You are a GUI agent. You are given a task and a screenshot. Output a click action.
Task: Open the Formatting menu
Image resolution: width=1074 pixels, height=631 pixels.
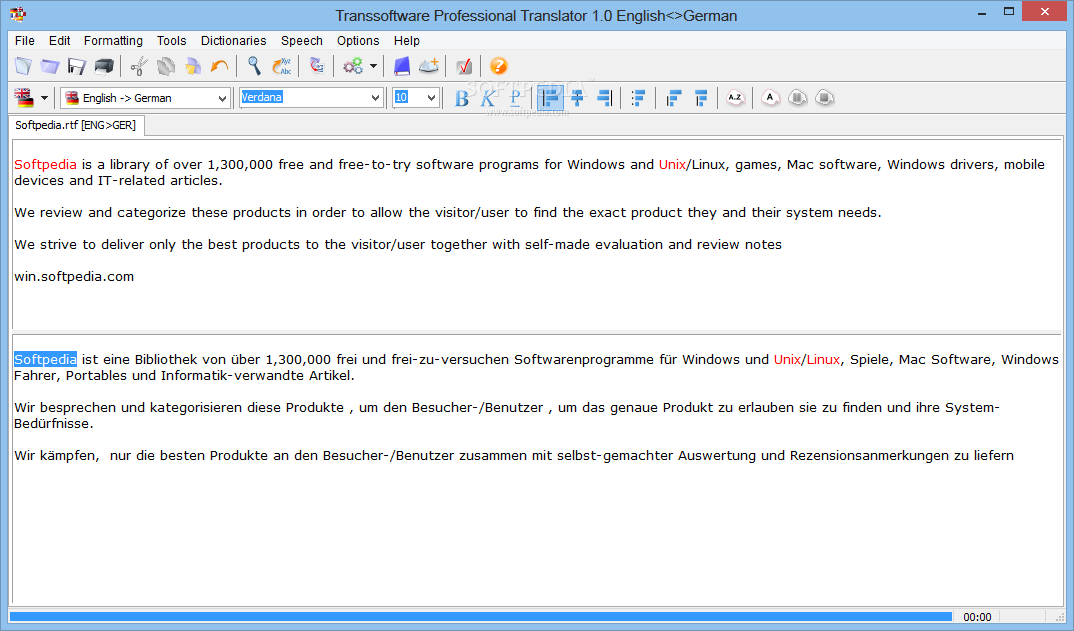coord(113,40)
